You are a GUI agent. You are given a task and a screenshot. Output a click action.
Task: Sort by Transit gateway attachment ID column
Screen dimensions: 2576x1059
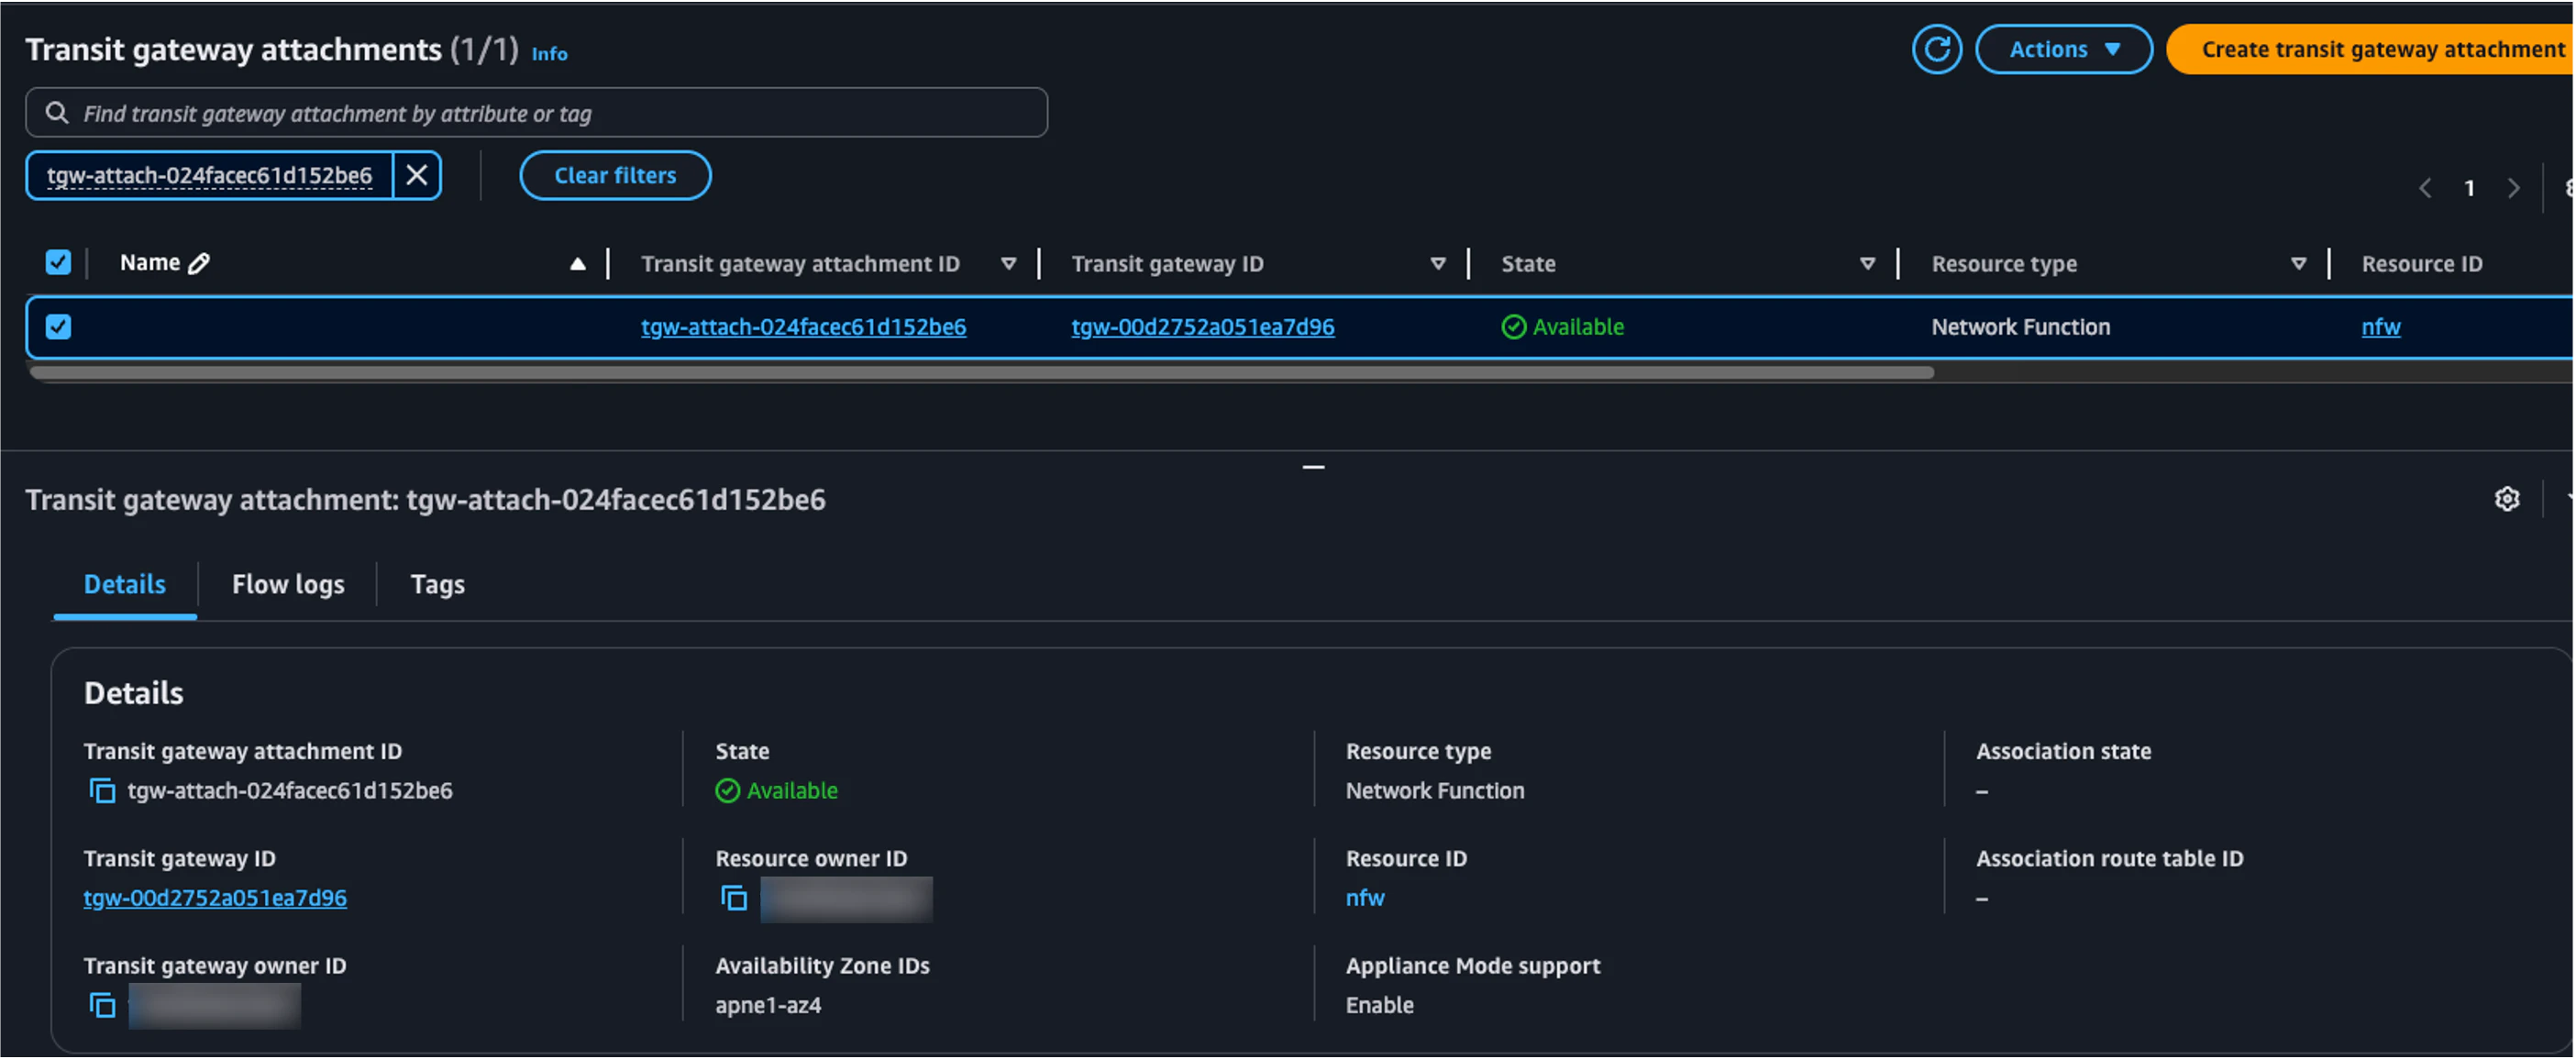(1008, 264)
